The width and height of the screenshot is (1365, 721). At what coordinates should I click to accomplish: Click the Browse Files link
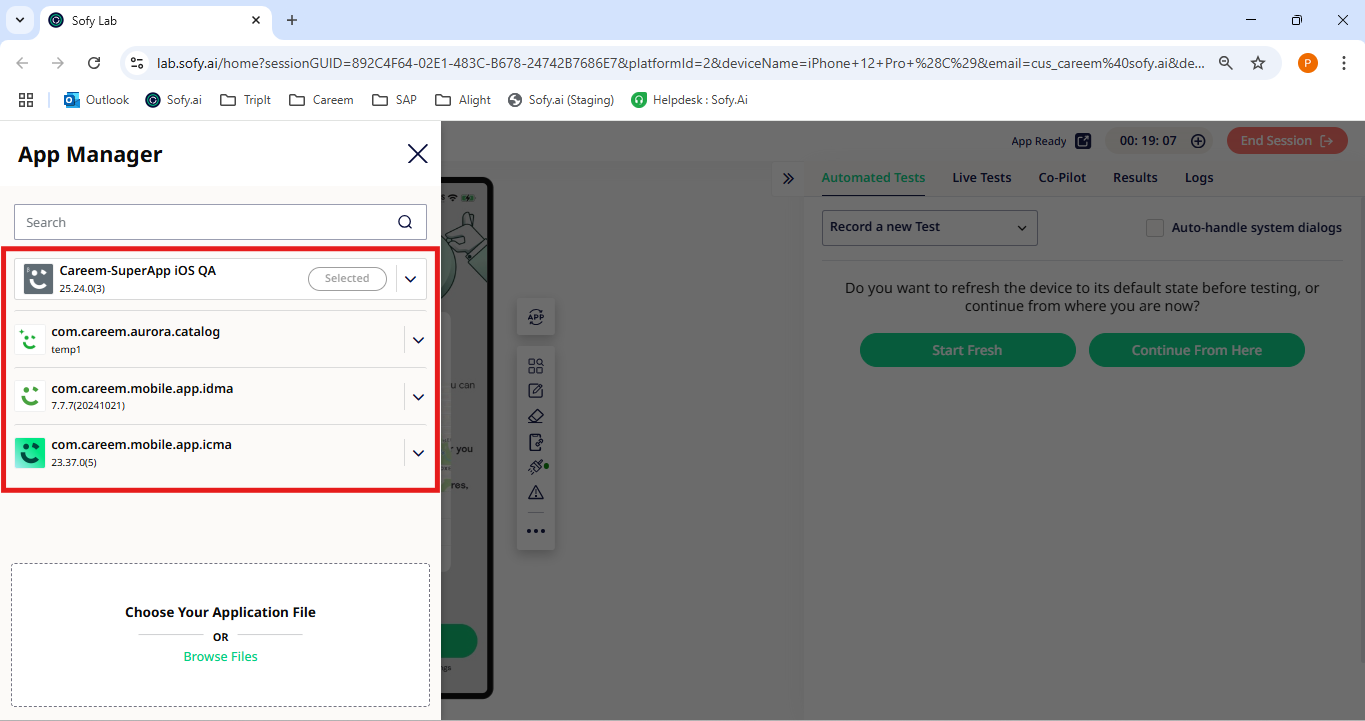220,657
